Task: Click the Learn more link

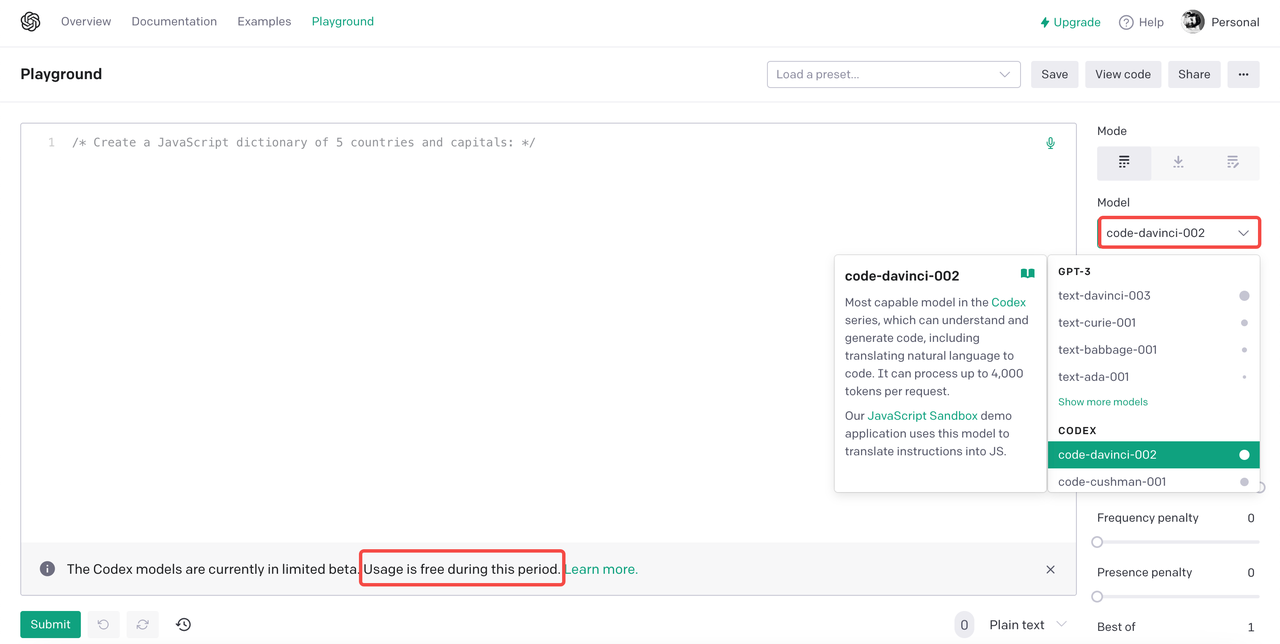Action: 601,569
